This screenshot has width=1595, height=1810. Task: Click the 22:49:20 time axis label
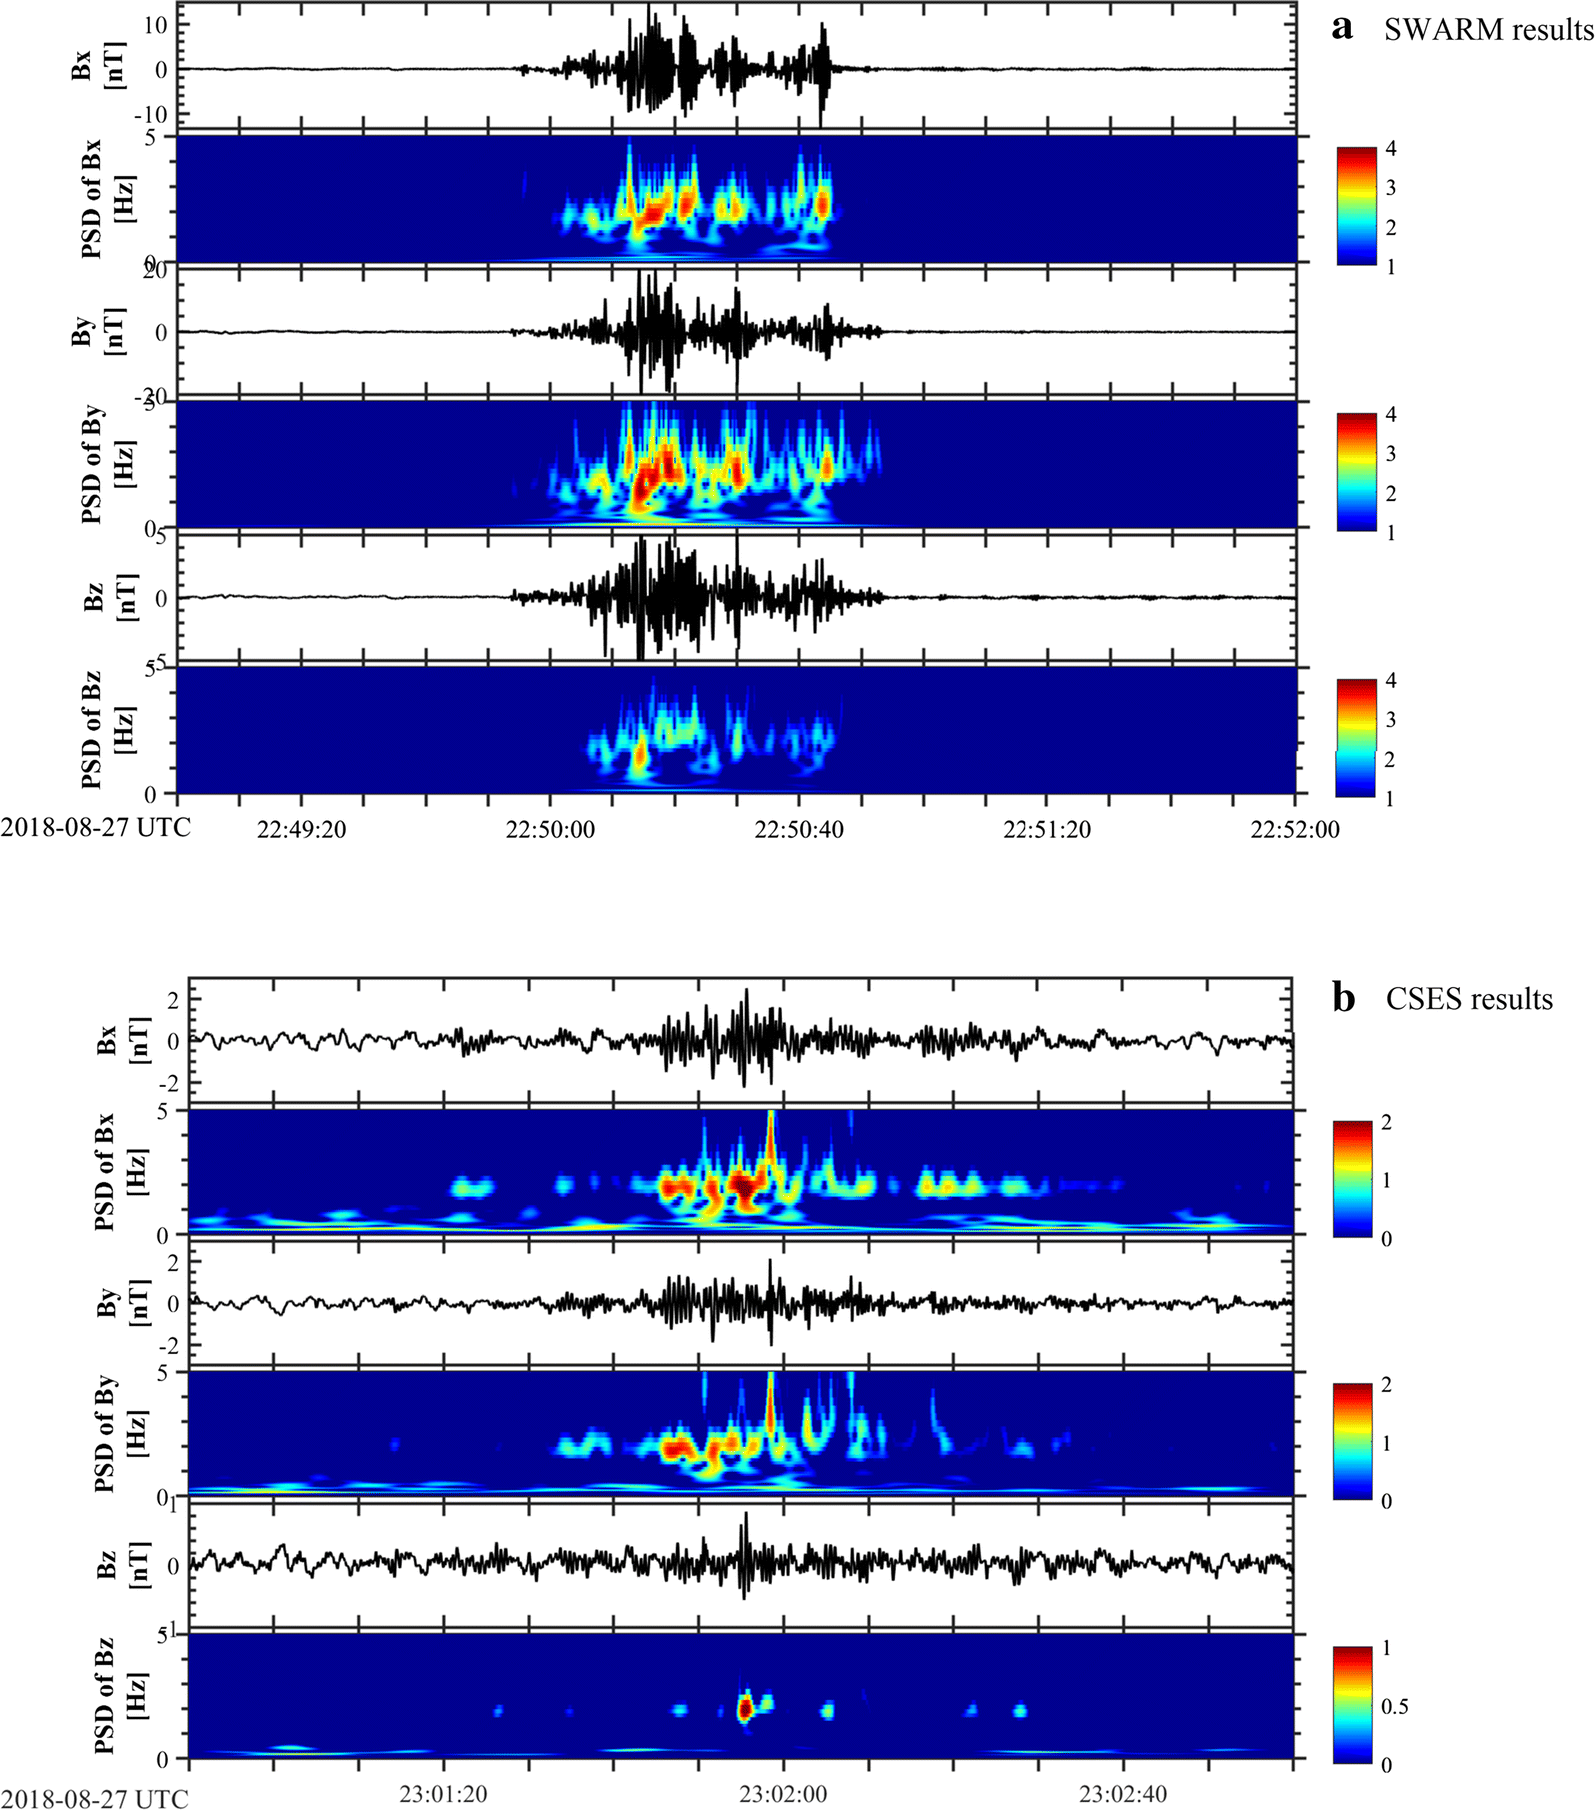(301, 829)
